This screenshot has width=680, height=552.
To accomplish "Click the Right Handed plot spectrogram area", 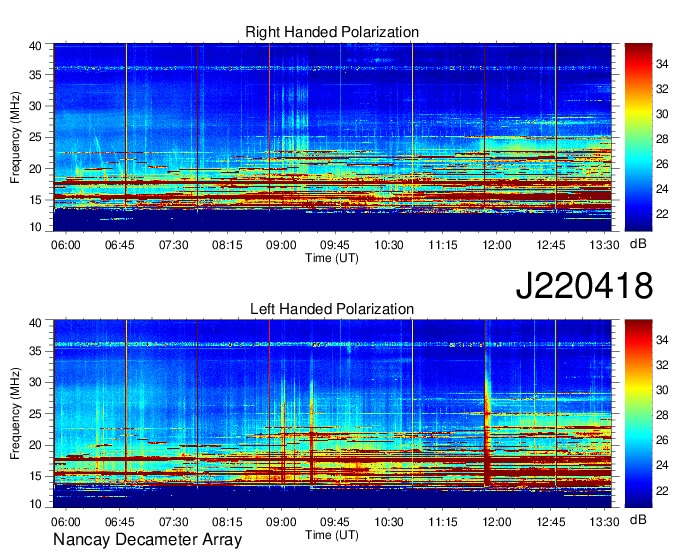I will click(x=332, y=137).
